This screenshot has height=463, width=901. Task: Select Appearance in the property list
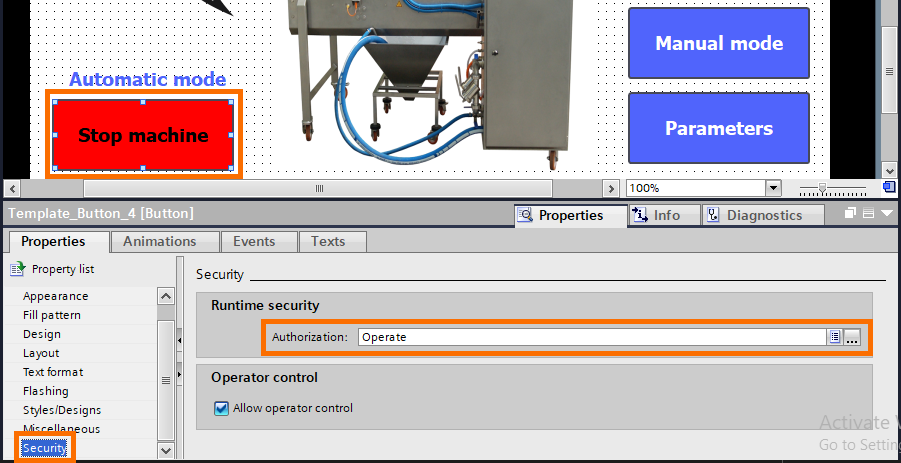(x=56, y=296)
